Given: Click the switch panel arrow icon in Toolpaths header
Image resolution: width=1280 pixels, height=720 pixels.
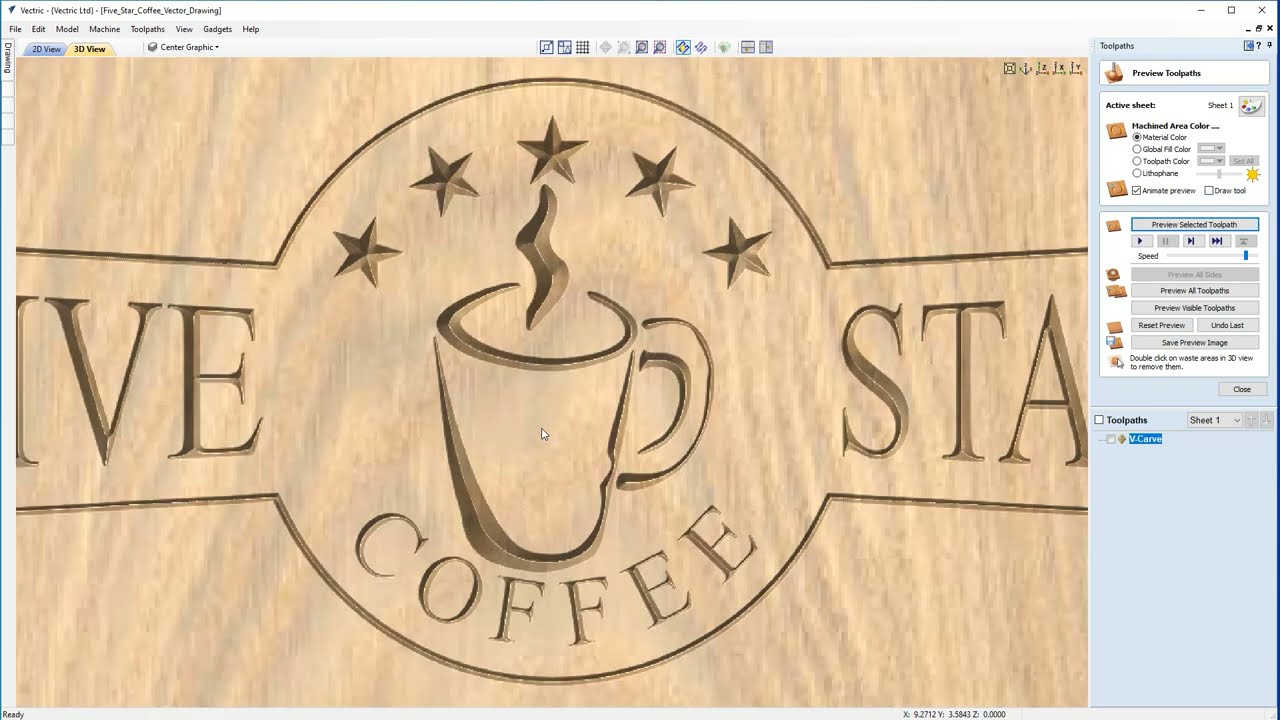Looking at the screenshot, I should tap(1249, 46).
